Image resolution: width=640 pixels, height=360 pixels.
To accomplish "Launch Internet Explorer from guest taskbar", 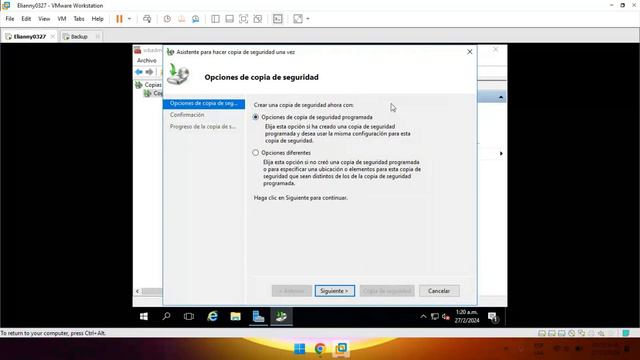I will pos(213,316).
